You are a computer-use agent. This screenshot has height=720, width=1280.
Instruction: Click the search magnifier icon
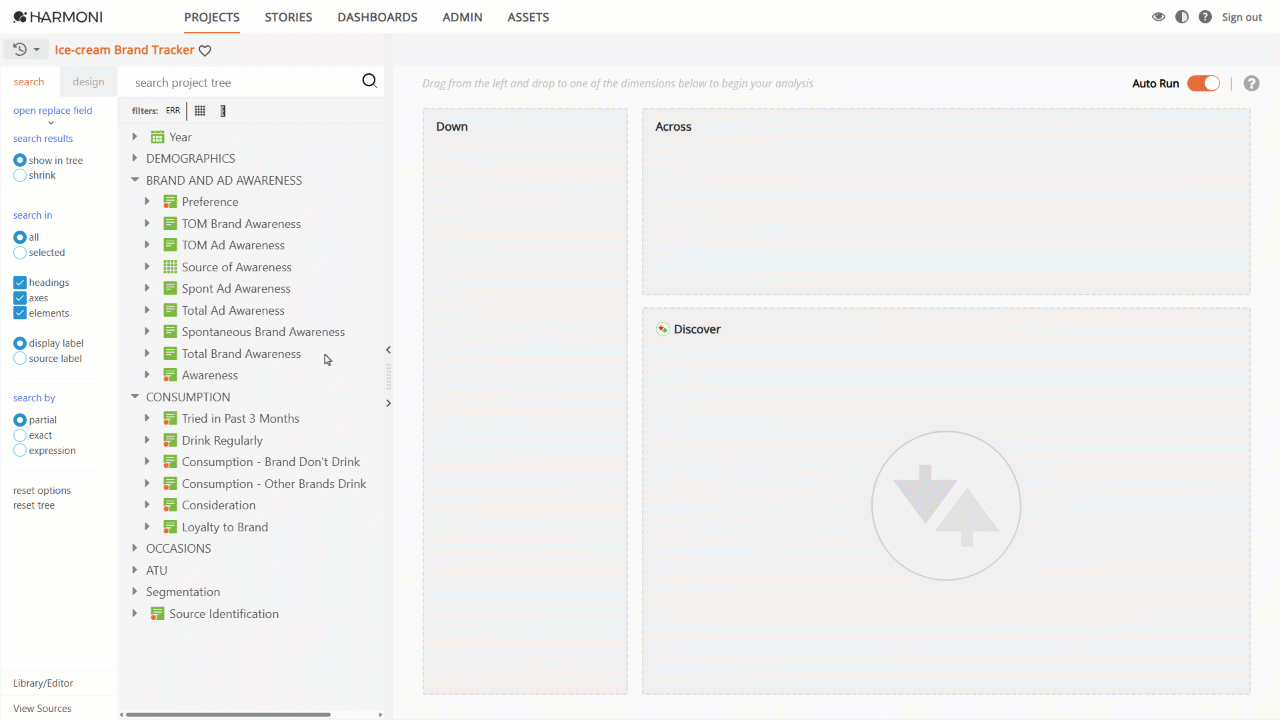coord(369,82)
